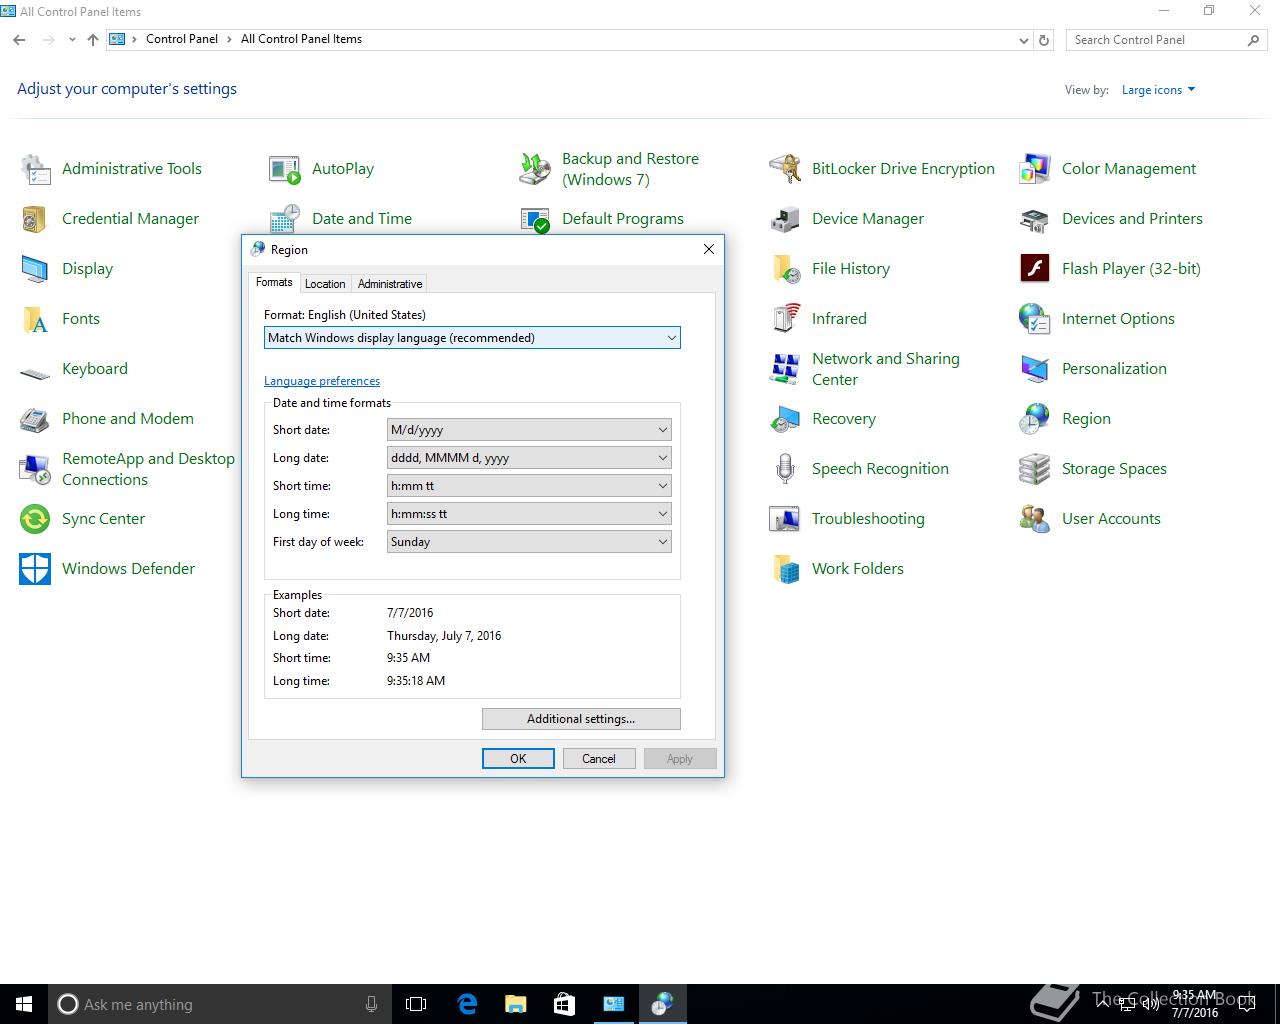Open the Work Folders icon
The image size is (1280, 1024).
(785, 569)
